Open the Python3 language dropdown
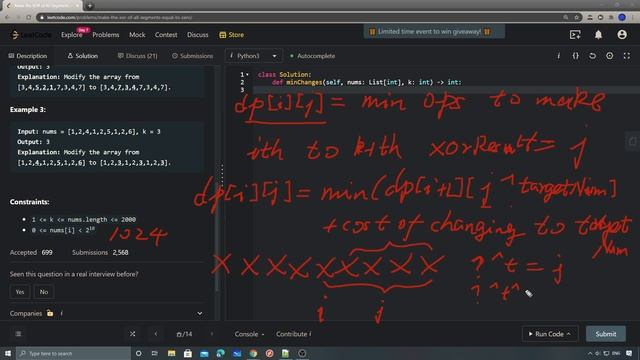640x360 pixels. tap(253, 56)
